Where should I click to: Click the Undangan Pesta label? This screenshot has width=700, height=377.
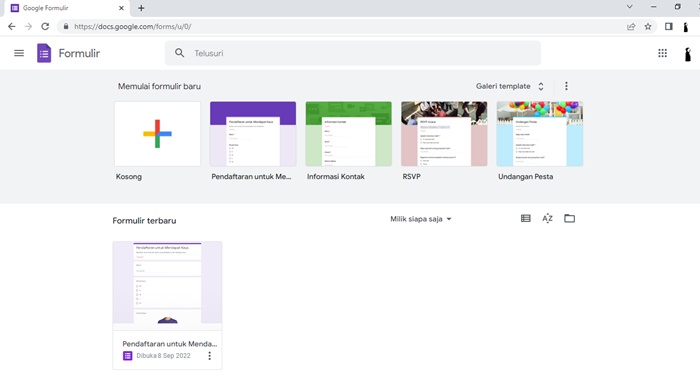click(x=525, y=176)
